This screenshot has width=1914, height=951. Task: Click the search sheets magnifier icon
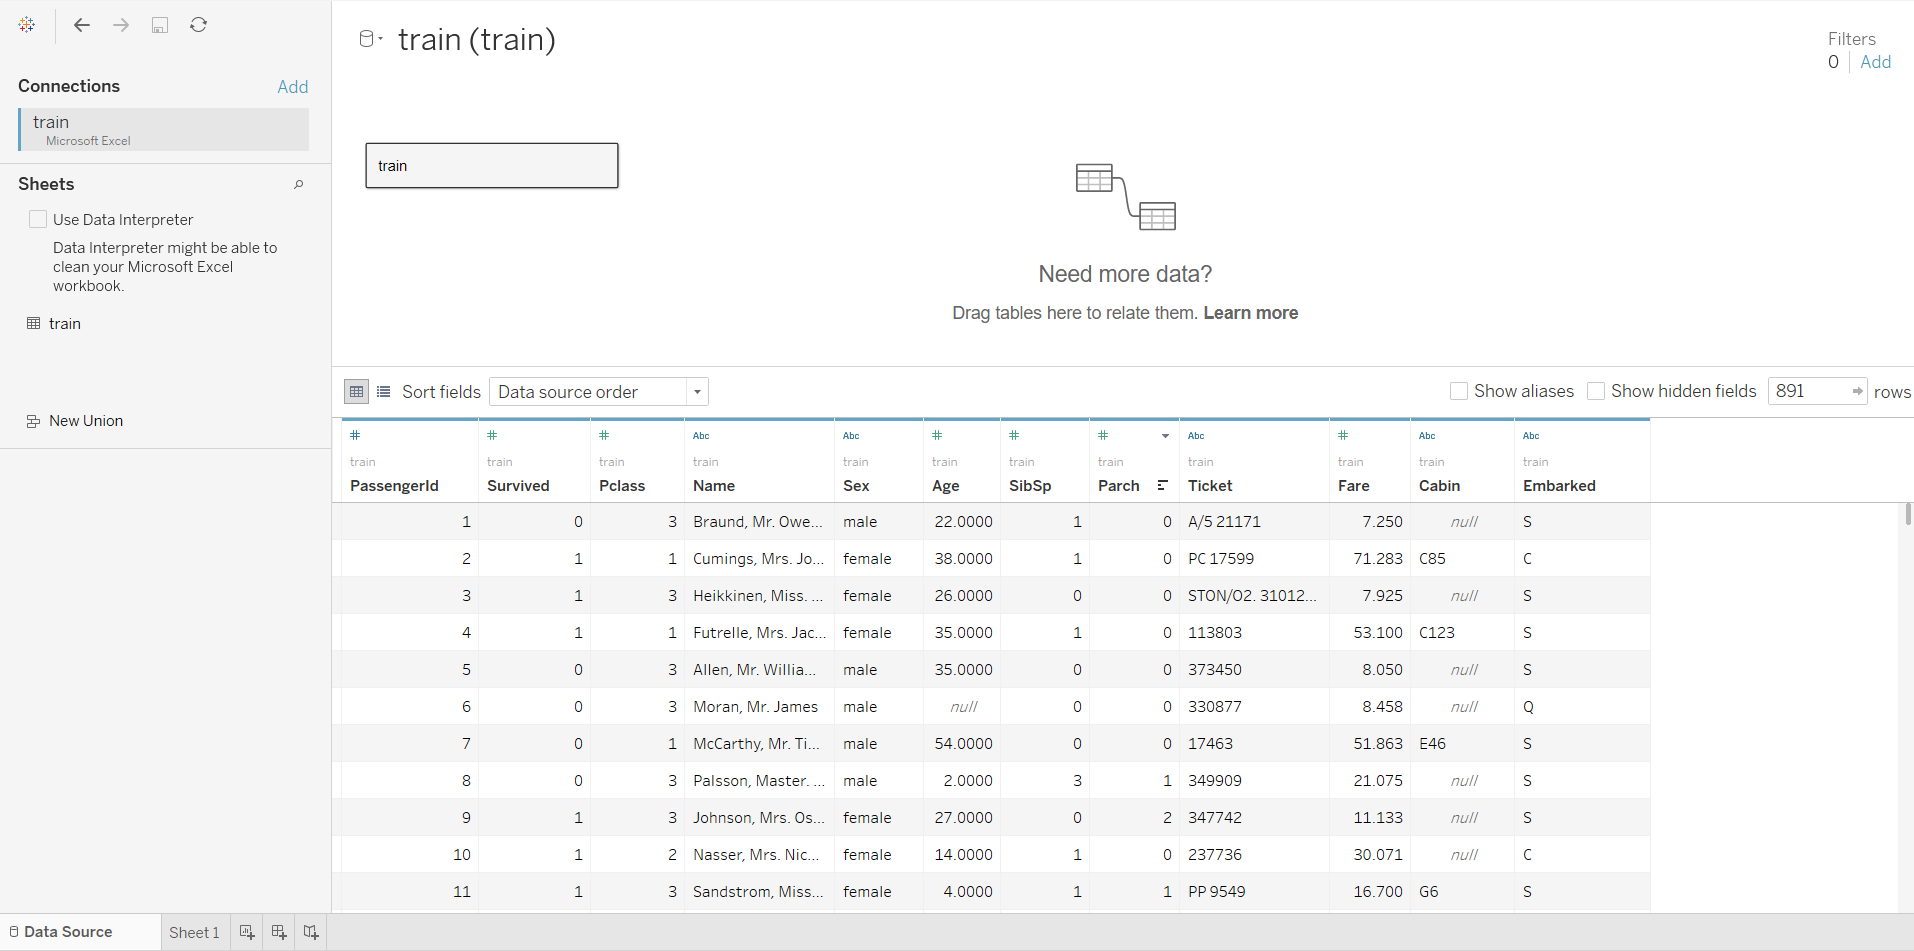point(298,184)
